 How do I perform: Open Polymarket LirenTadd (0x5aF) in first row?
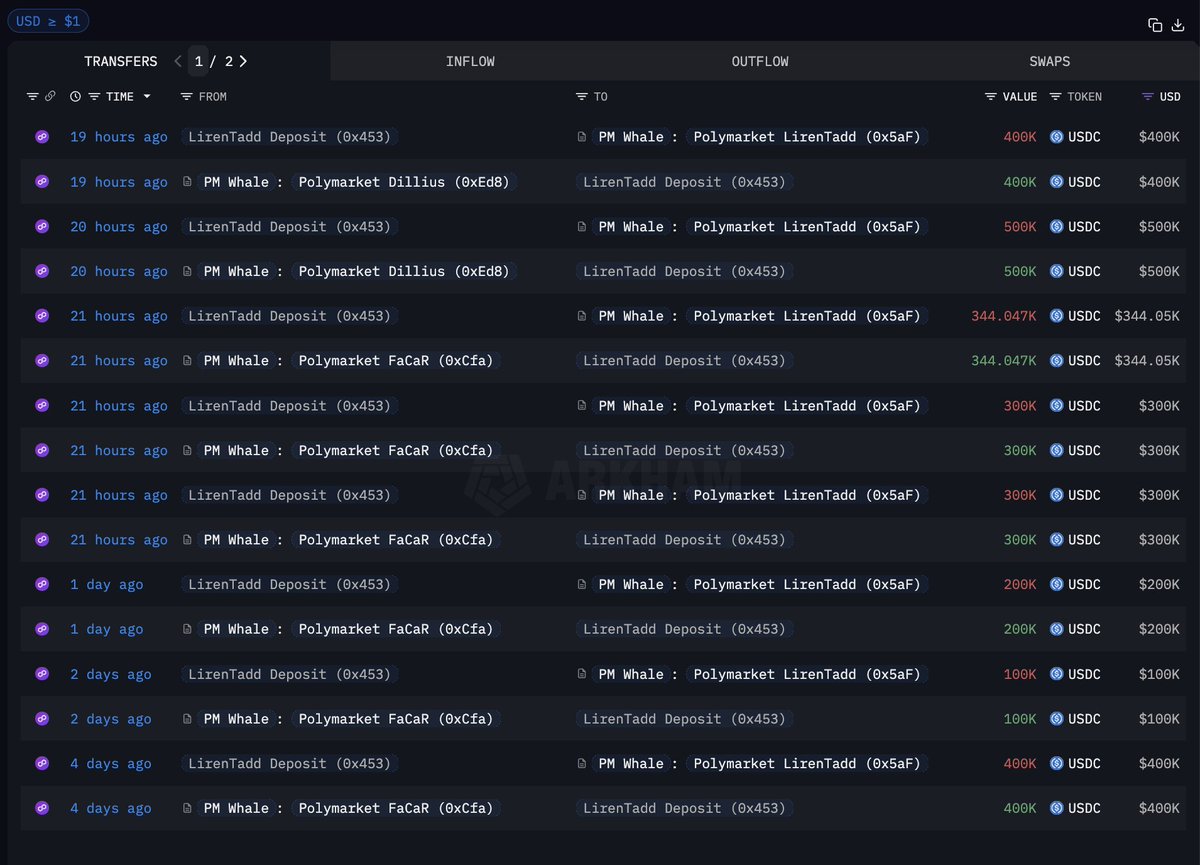tap(806, 137)
